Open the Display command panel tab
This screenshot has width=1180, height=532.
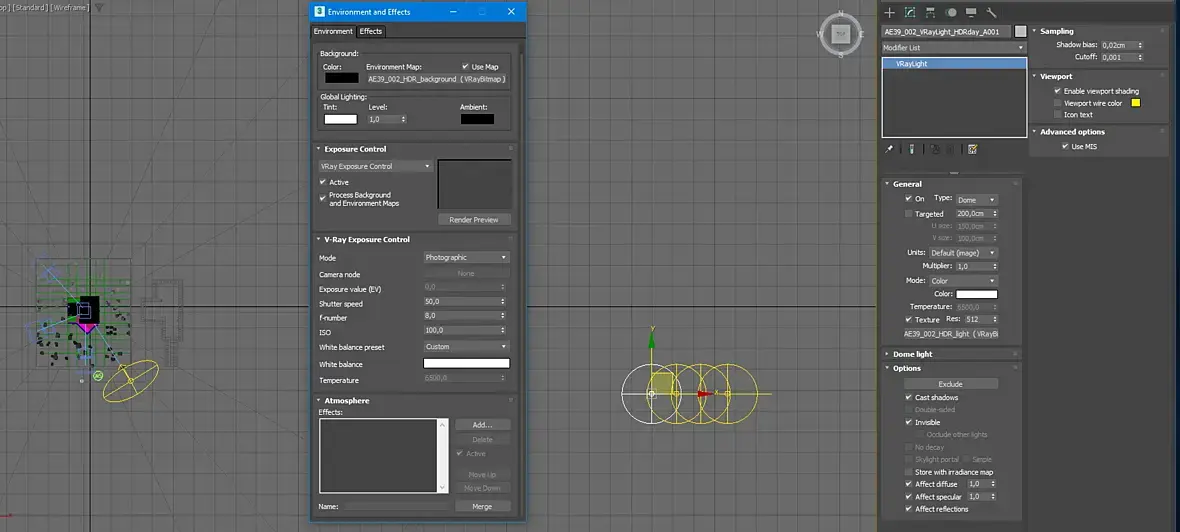pos(972,13)
